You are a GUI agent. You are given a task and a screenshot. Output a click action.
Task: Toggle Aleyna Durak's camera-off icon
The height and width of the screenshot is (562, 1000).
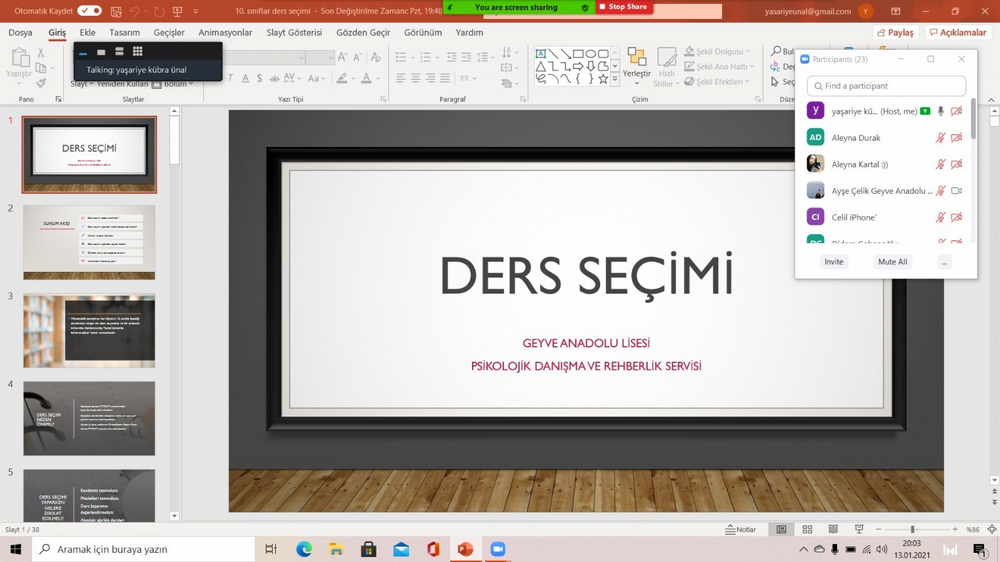(x=956, y=138)
